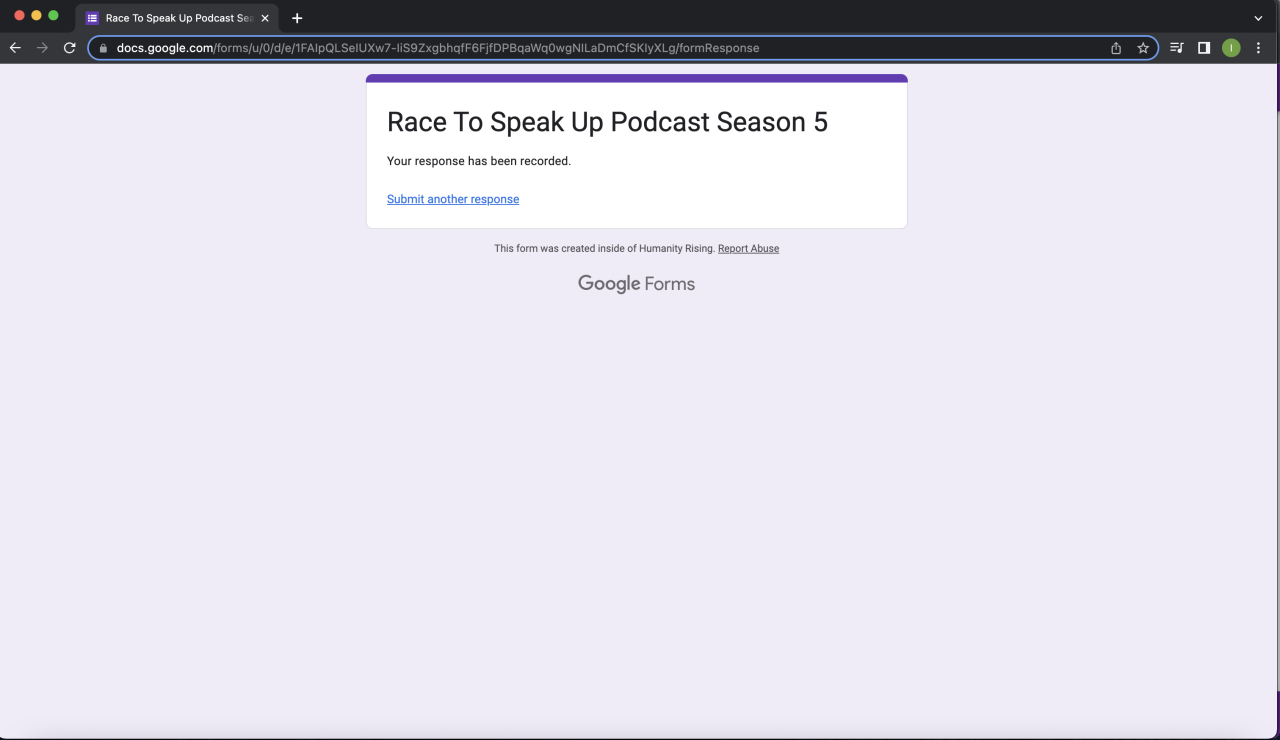The height and width of the screenshot is (740, 1280).
Task: Click the yellow minimize window button
Action: pos(37,16)
